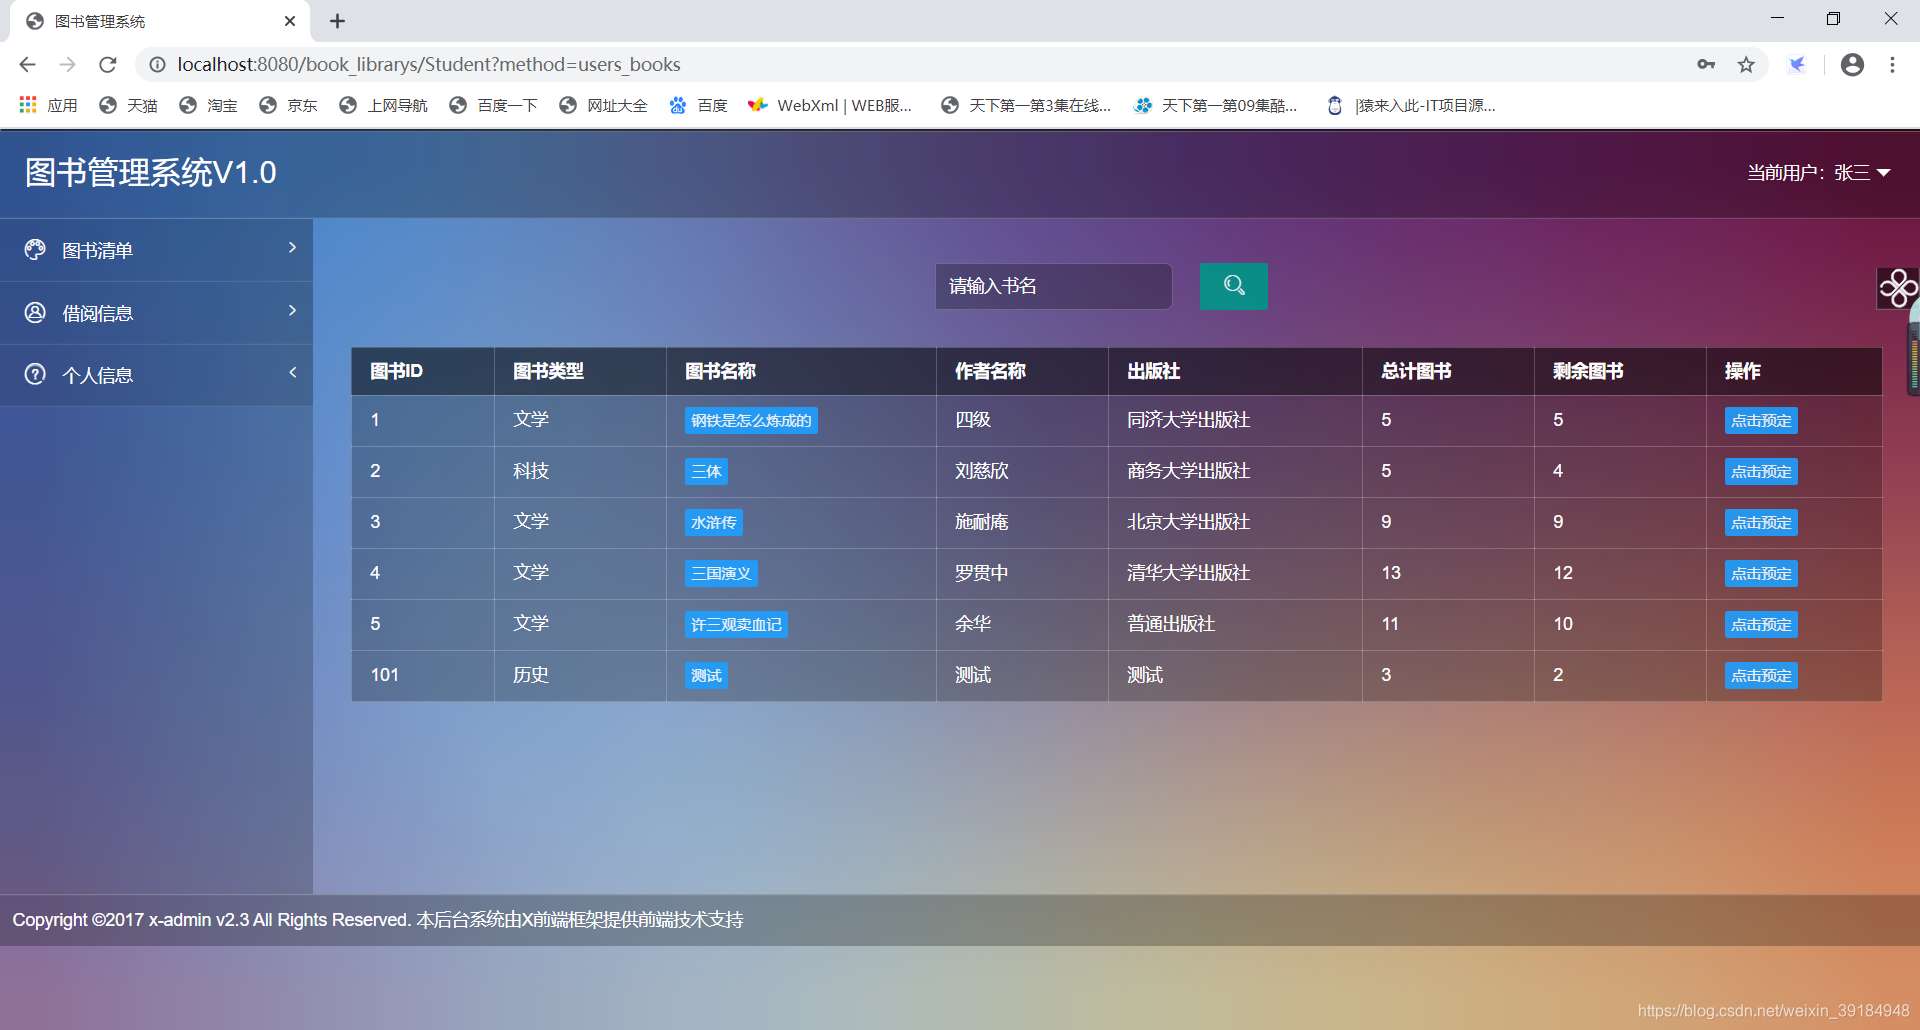Open the WebXml bookmark
1920x1030 pixels.
[830, 105]
